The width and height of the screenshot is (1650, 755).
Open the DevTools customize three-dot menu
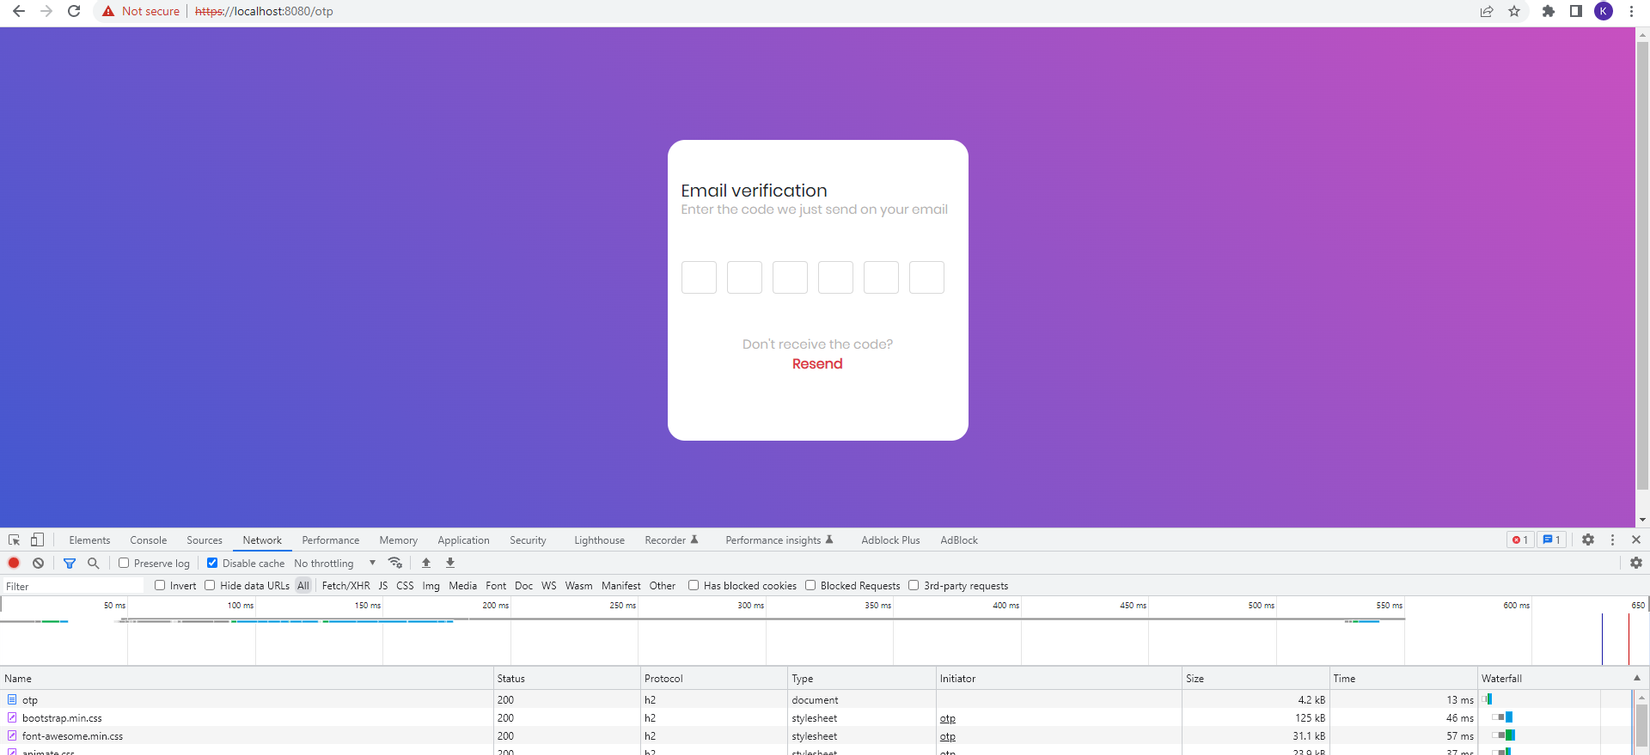click(x=1612, y=540)
